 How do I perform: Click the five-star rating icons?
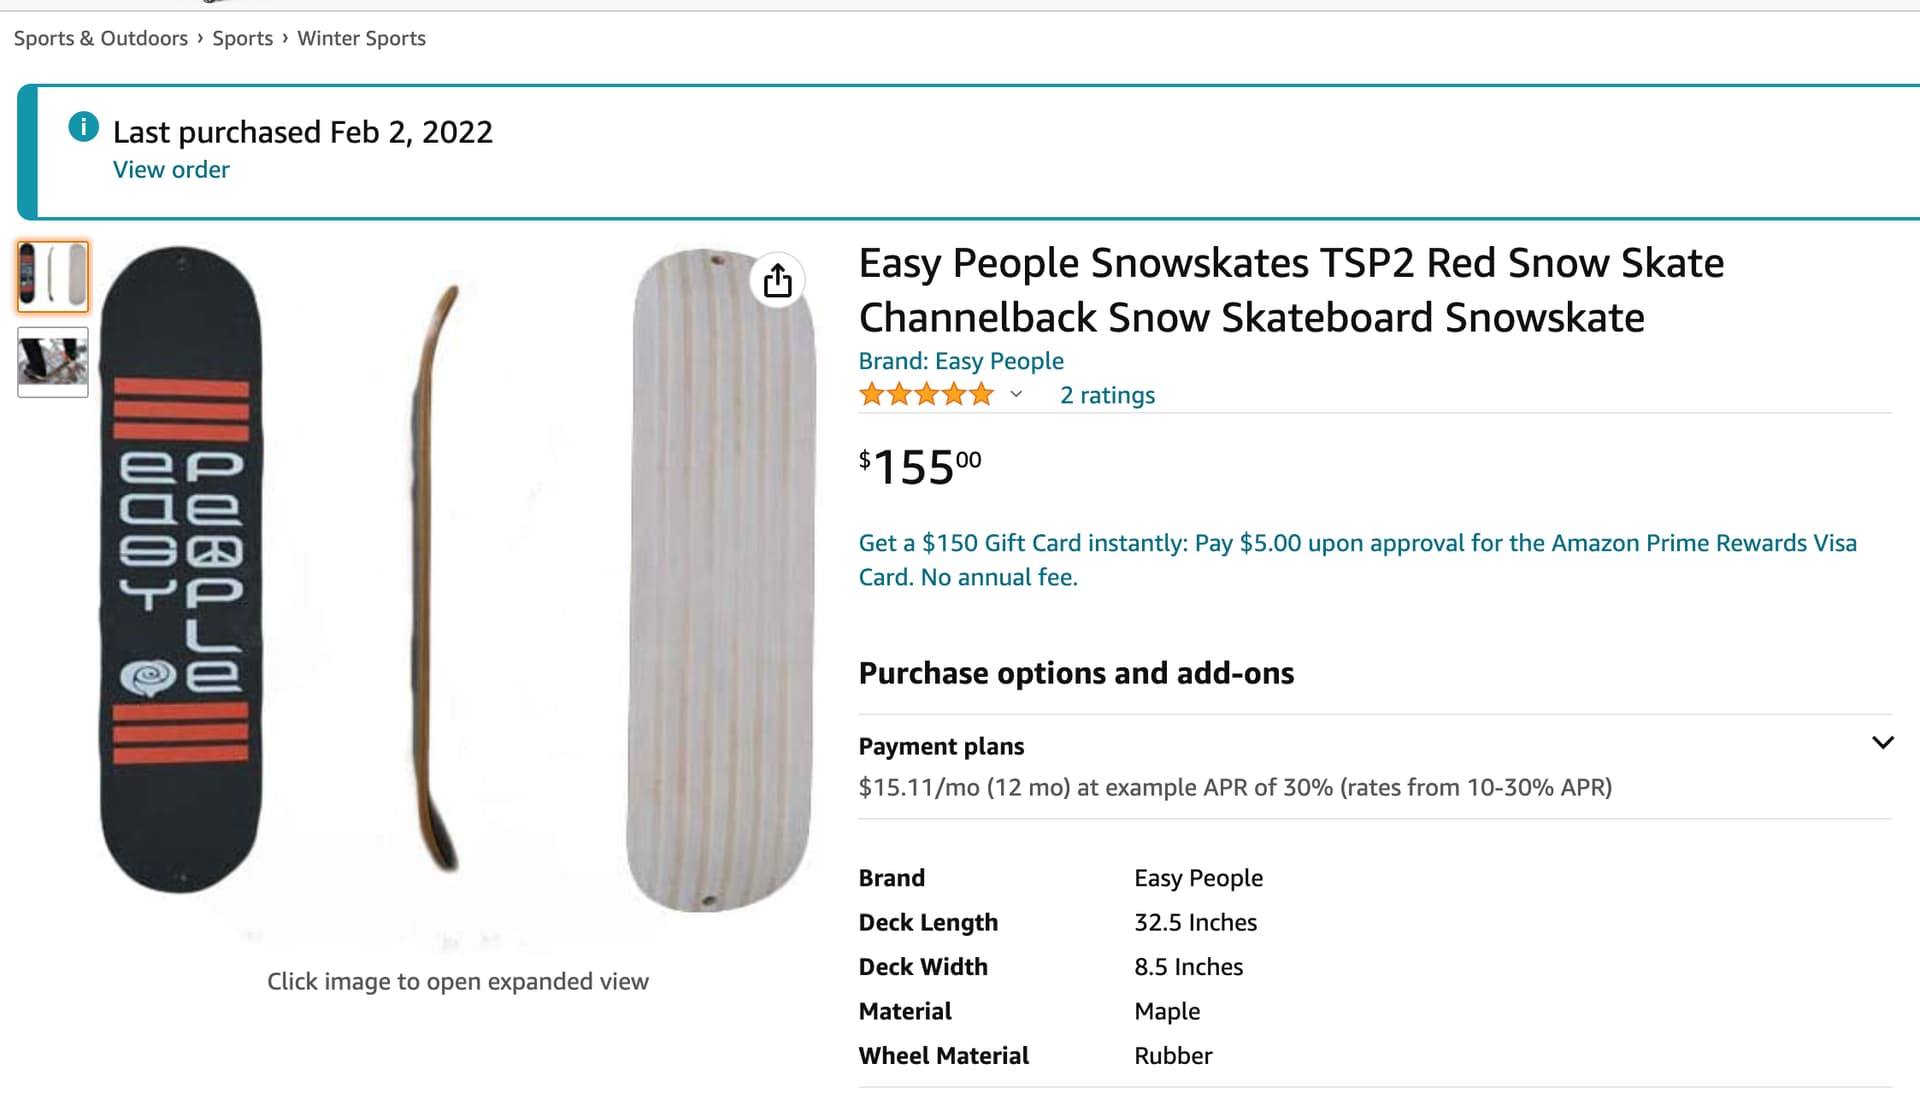point(926,395)
